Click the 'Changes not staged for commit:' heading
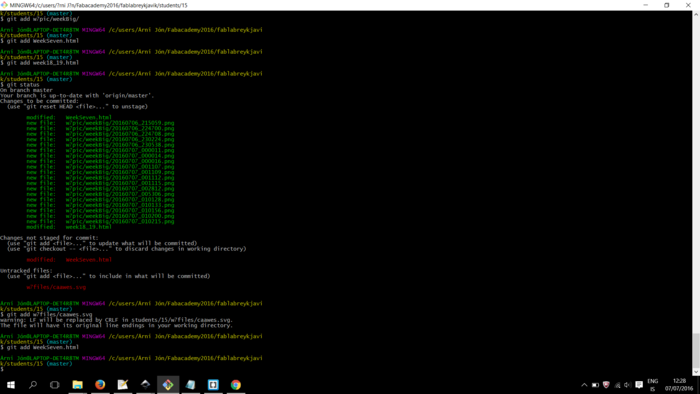Viewport: 700px width, 394px height. click(x=49, y=238)
